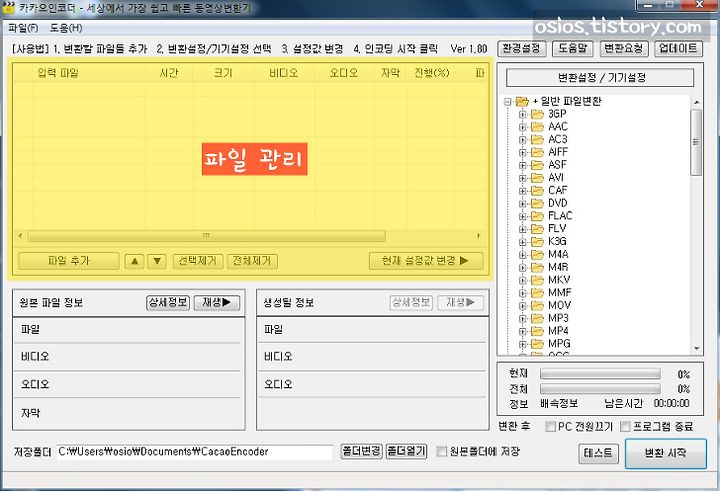Click the file list horizontal scrollbar

[x=206, y=236]
